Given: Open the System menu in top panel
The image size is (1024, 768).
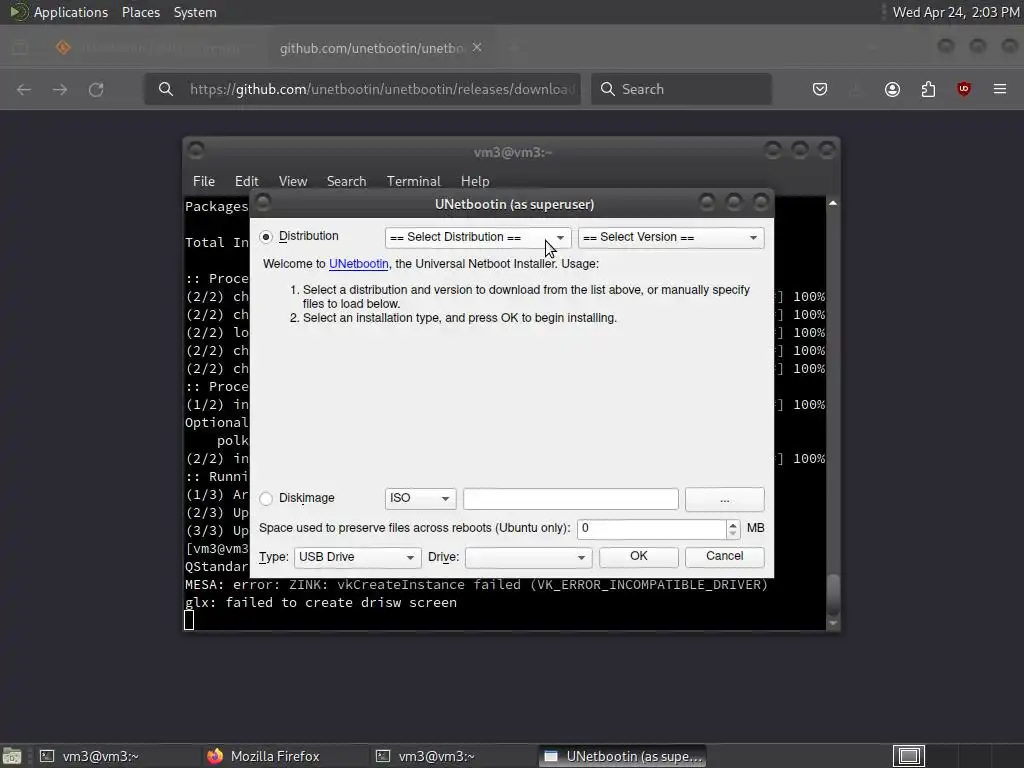Looking at the screenshot, I should click(195, 12).
